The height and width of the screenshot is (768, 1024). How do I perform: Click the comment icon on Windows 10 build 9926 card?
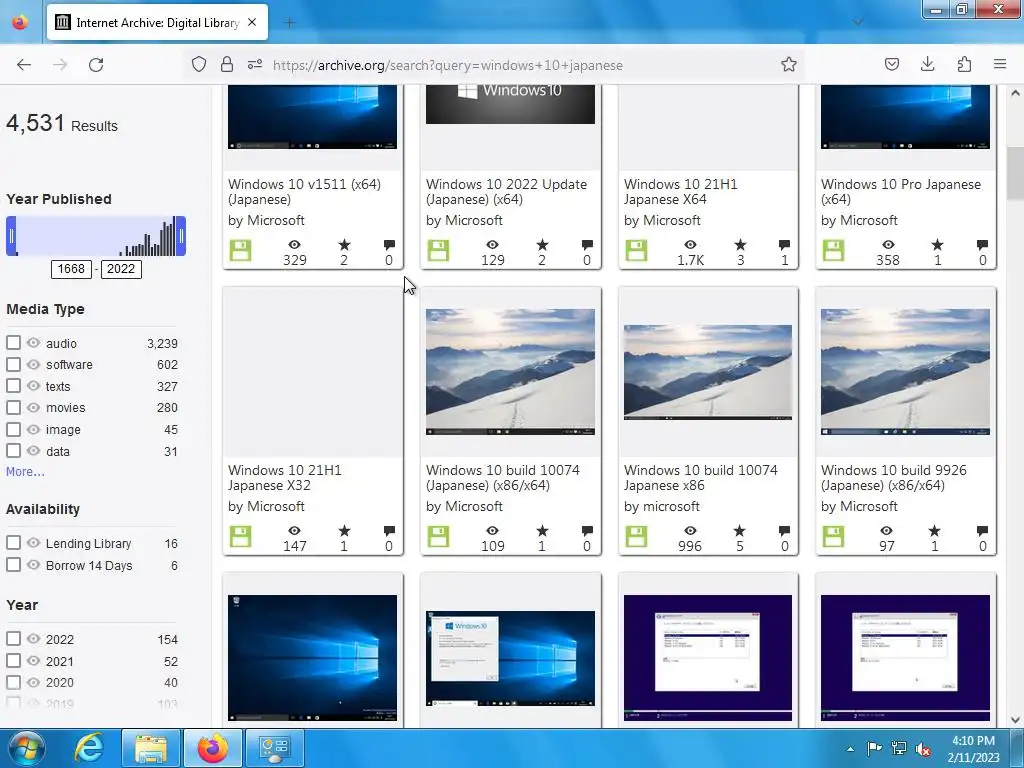982,530
